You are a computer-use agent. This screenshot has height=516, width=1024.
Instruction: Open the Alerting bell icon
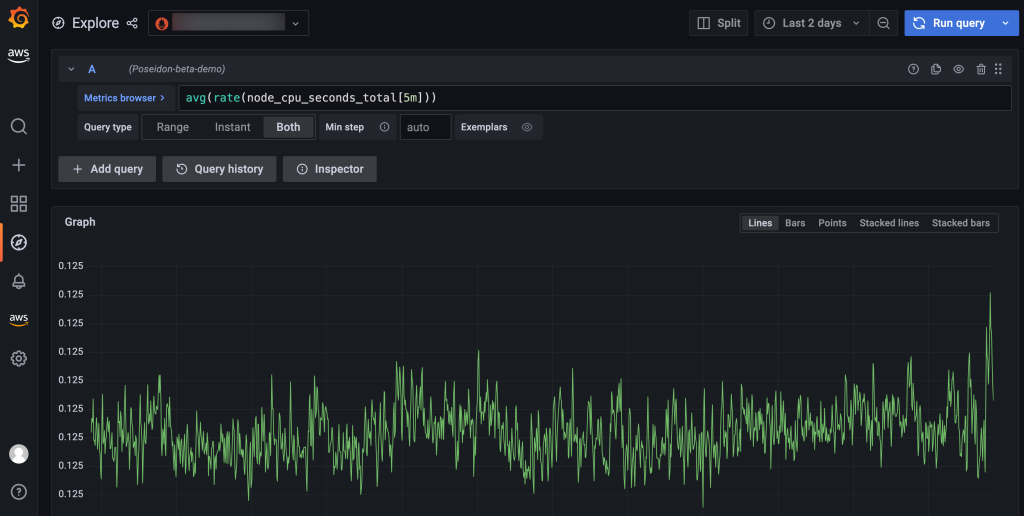[18, 281]
